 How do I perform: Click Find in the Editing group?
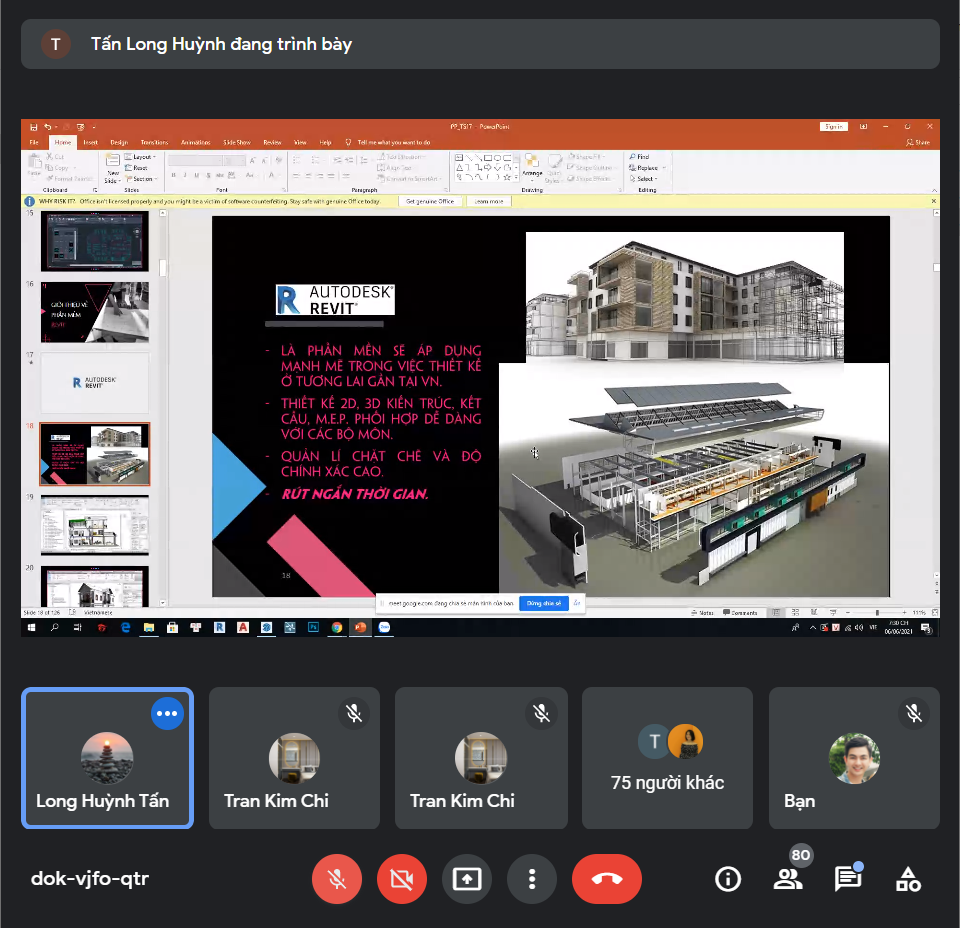[x=639, y=157]
